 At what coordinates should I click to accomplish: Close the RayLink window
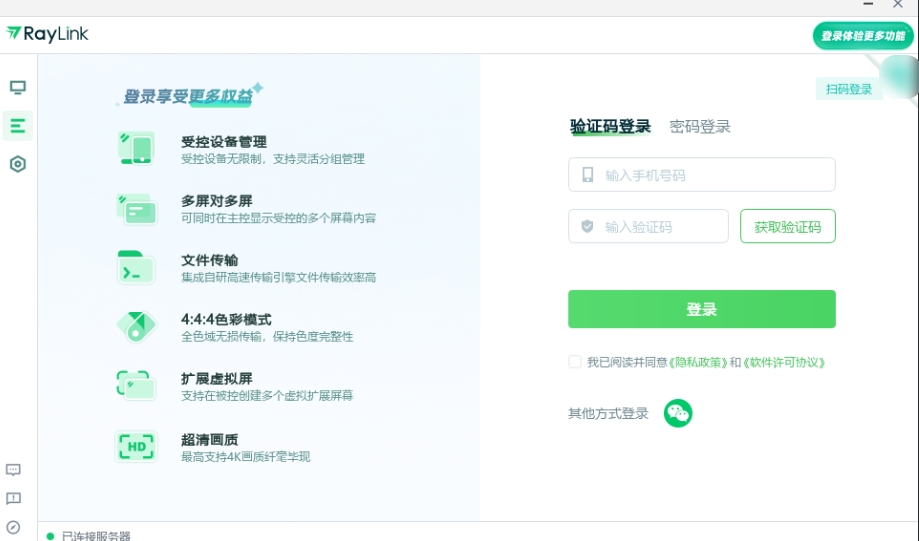(x=898, y=4)
